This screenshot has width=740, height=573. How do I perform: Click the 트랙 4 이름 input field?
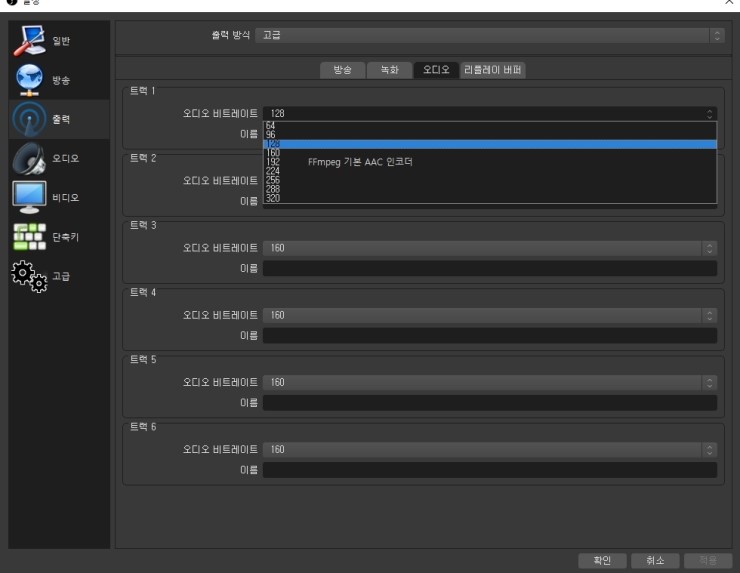[x=490, y=336]
